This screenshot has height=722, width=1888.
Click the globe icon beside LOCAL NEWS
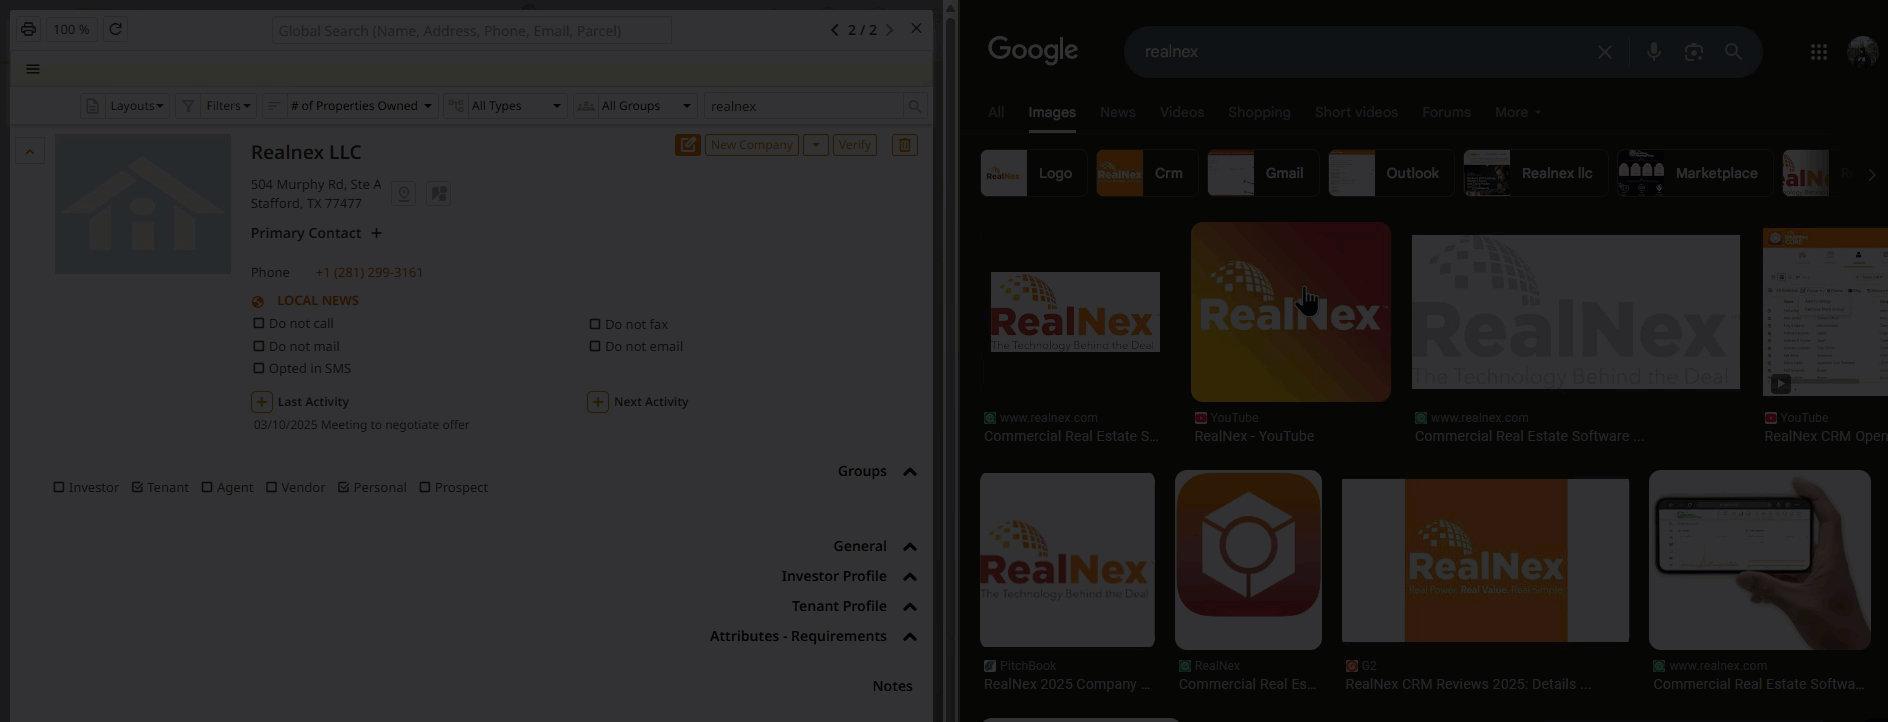coord(258,301)
